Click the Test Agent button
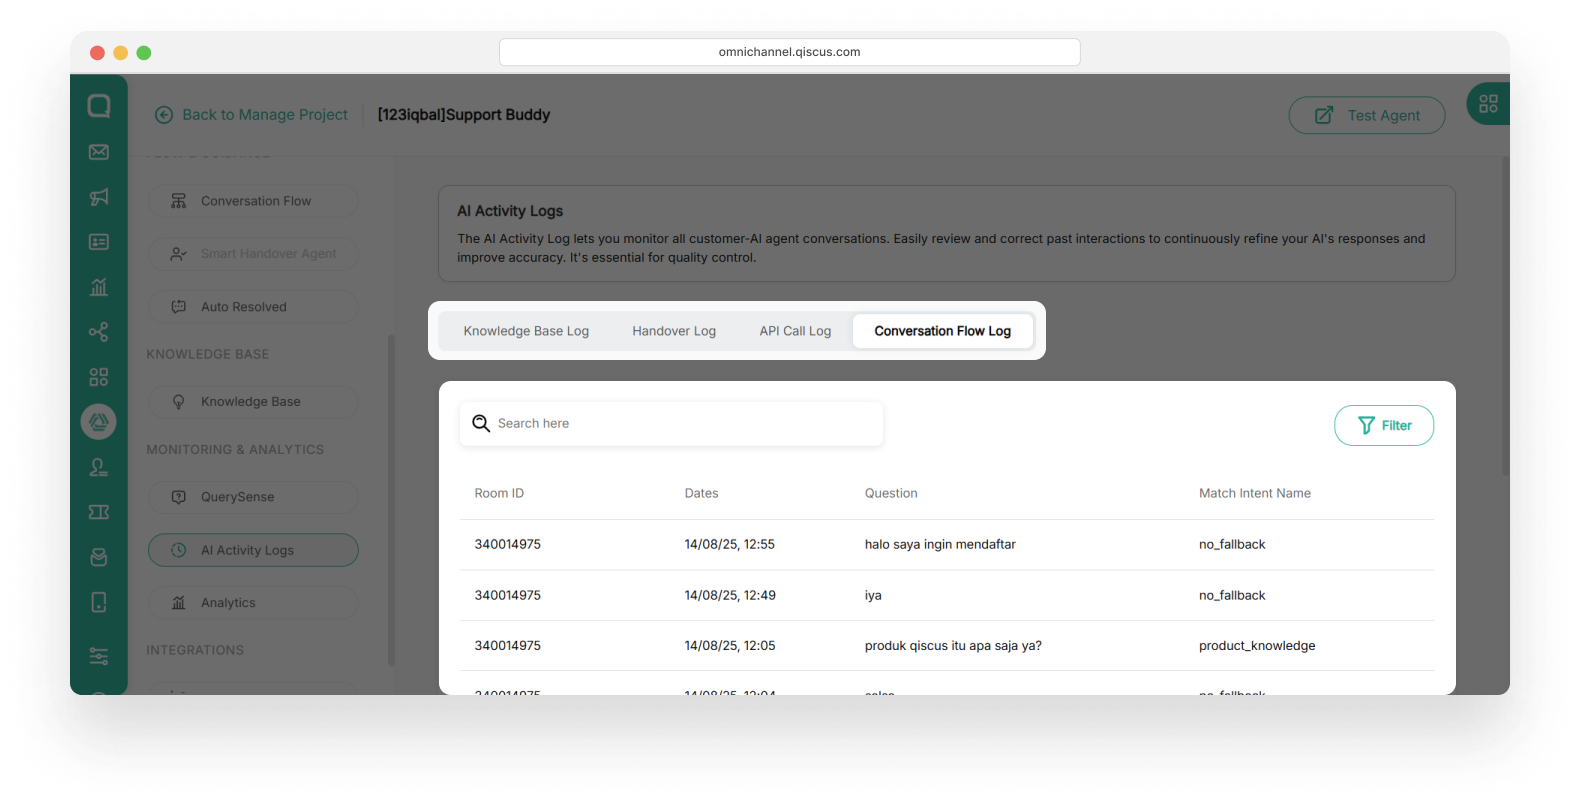Screen dimensions: 1580x804 coord(1366,115)
